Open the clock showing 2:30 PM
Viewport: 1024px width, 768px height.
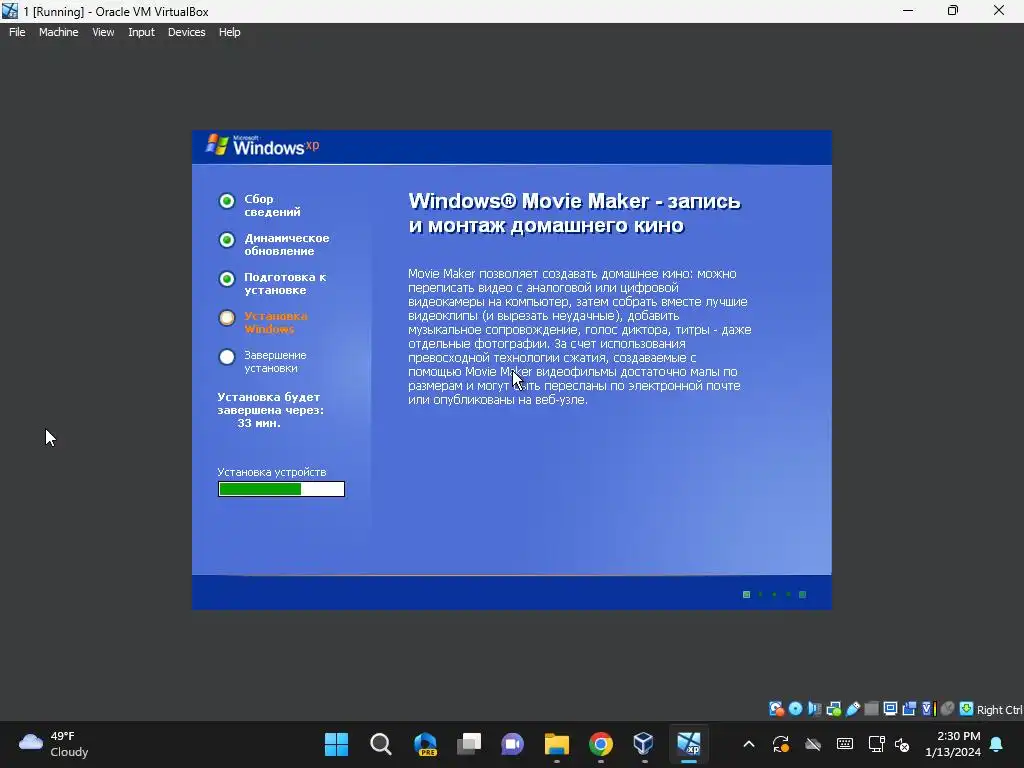point(953,744)
